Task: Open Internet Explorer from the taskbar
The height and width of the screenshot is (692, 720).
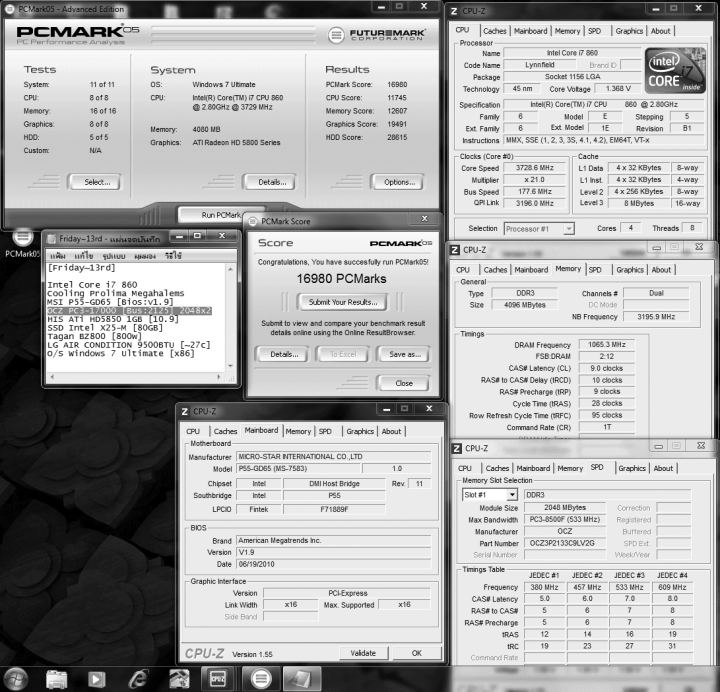Action: point(138,679)
